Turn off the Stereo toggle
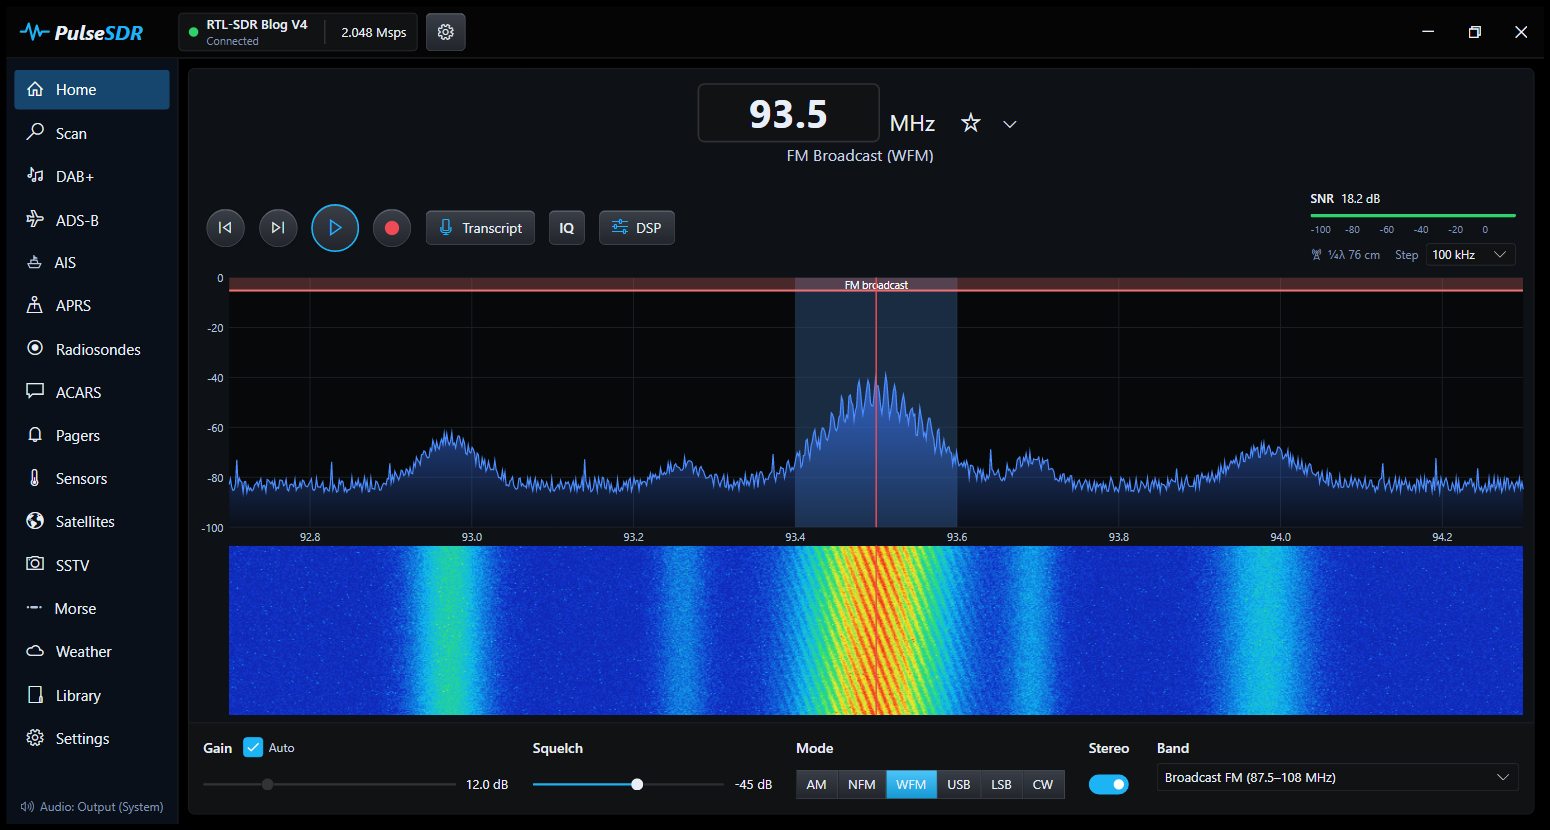This screenshot has height=830, width=1550. click(1108, 784)
